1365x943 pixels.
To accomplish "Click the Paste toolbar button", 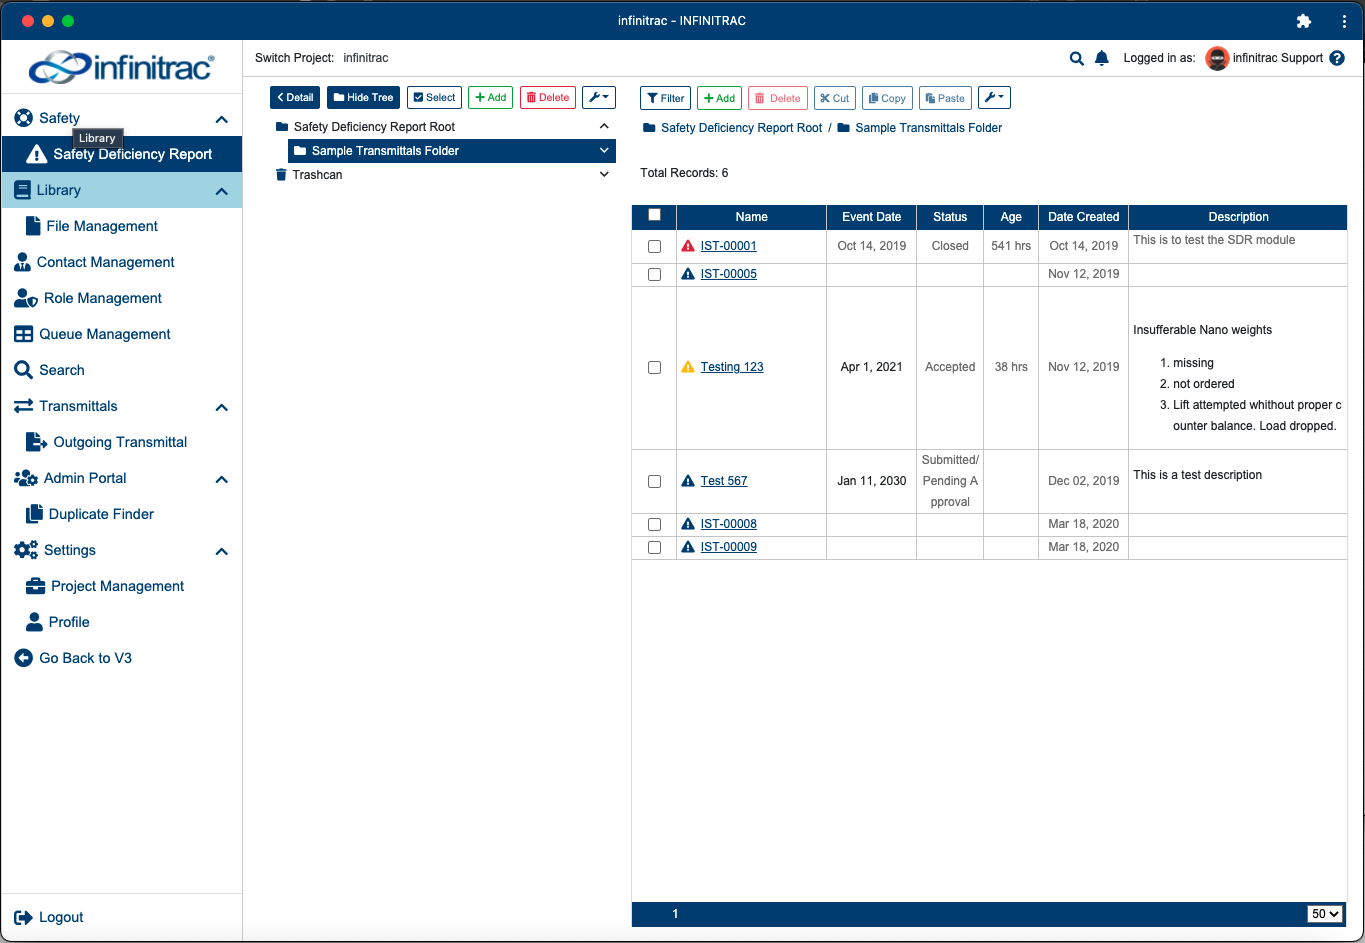I will [x=945, y=98].
